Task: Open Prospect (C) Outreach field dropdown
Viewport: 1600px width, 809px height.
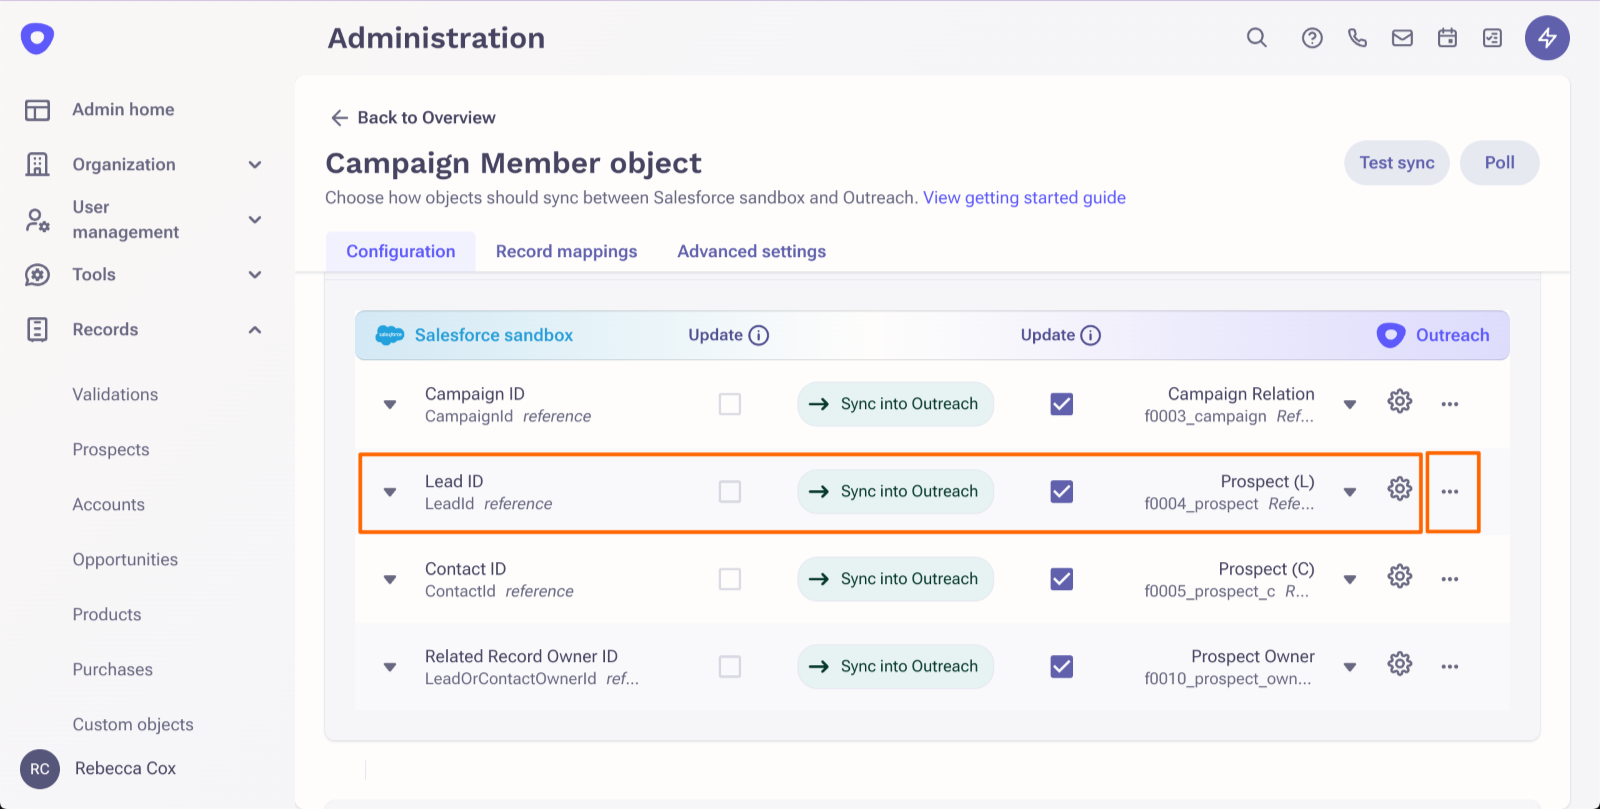Action: [1350, 580]
